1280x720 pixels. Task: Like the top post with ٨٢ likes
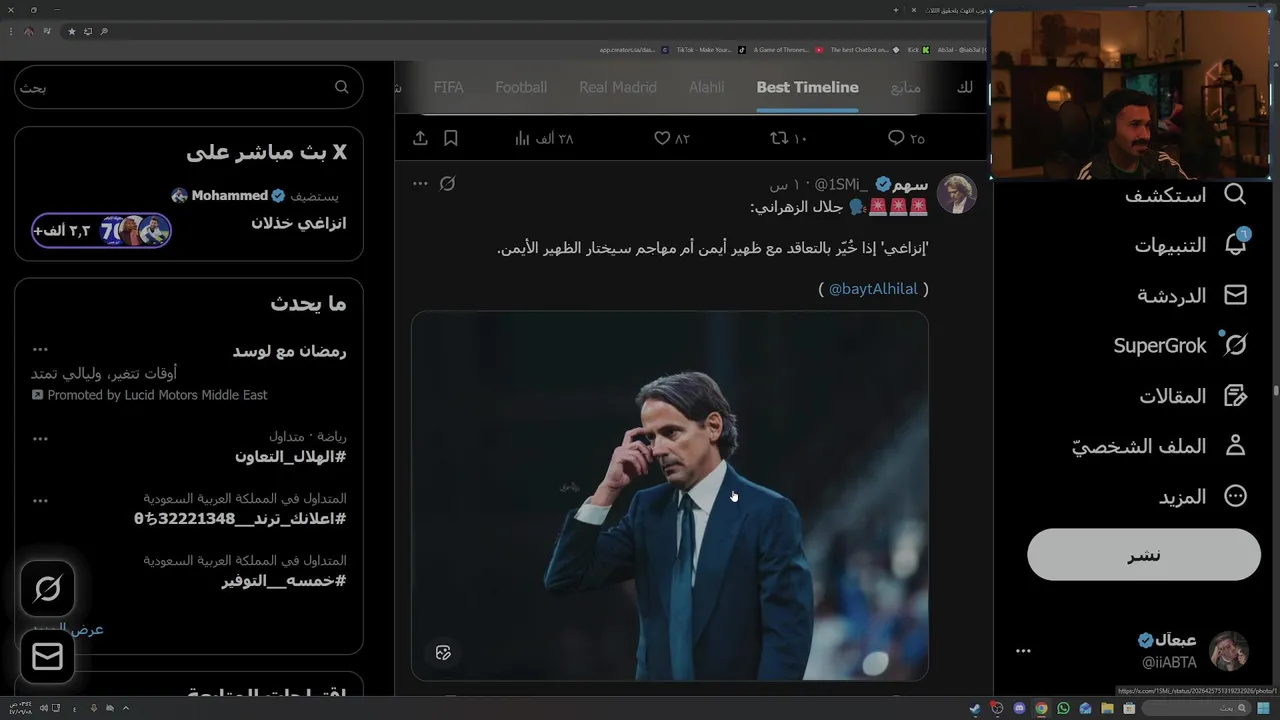(672, 138)
